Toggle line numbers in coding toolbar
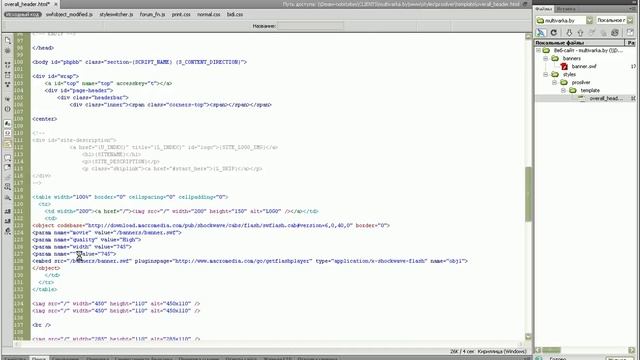Image resolution: width=640 pixels, height=360 pixels. pyautogui.click(x=8, y=123)
